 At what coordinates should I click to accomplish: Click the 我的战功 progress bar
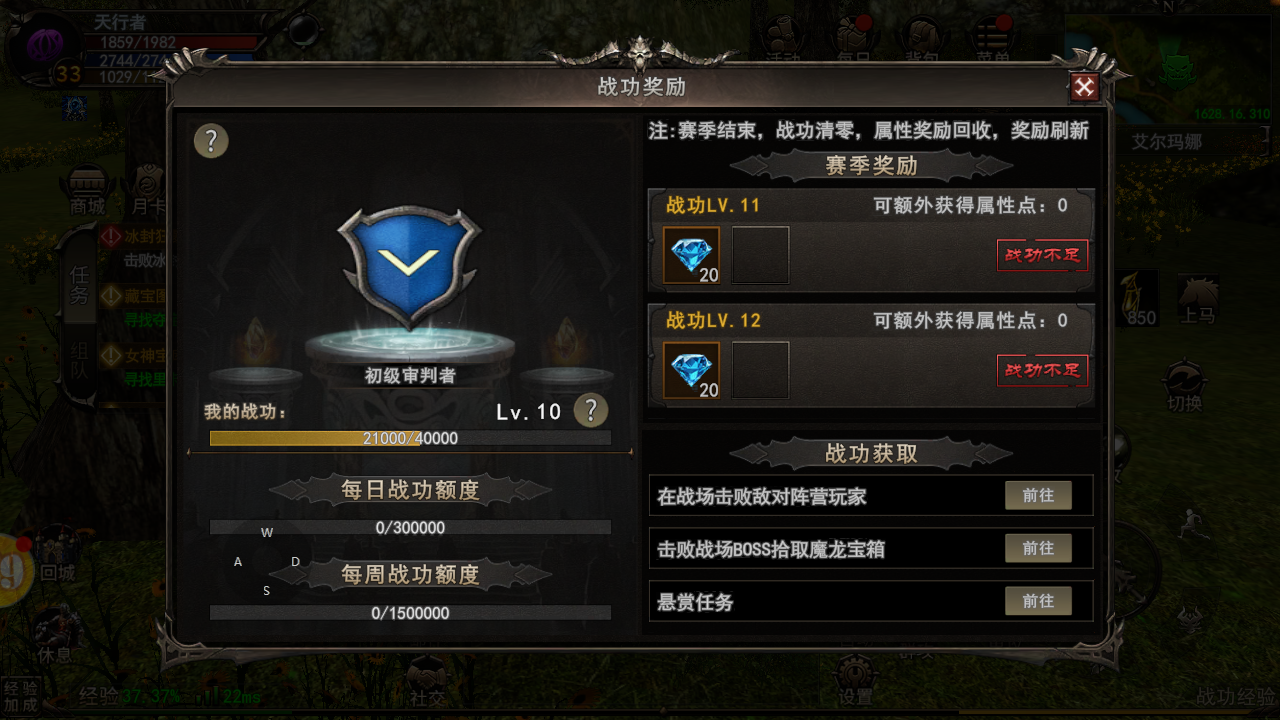click(x=410, y=438)
